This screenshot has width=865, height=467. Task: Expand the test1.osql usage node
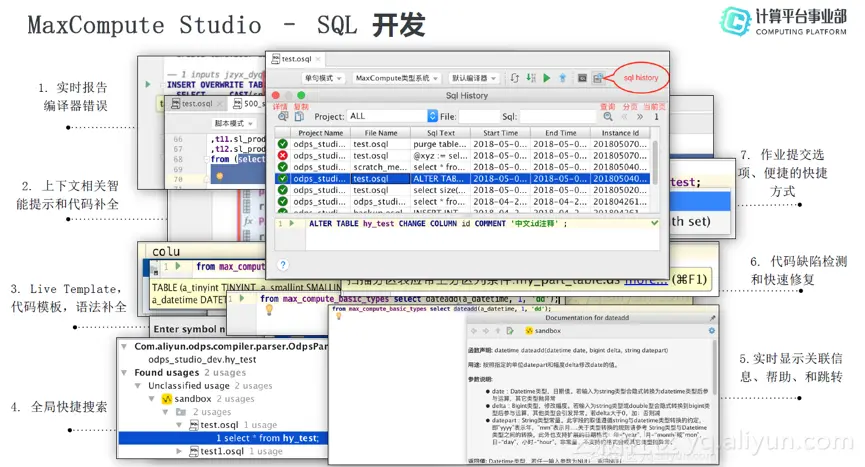click(179, 451)
